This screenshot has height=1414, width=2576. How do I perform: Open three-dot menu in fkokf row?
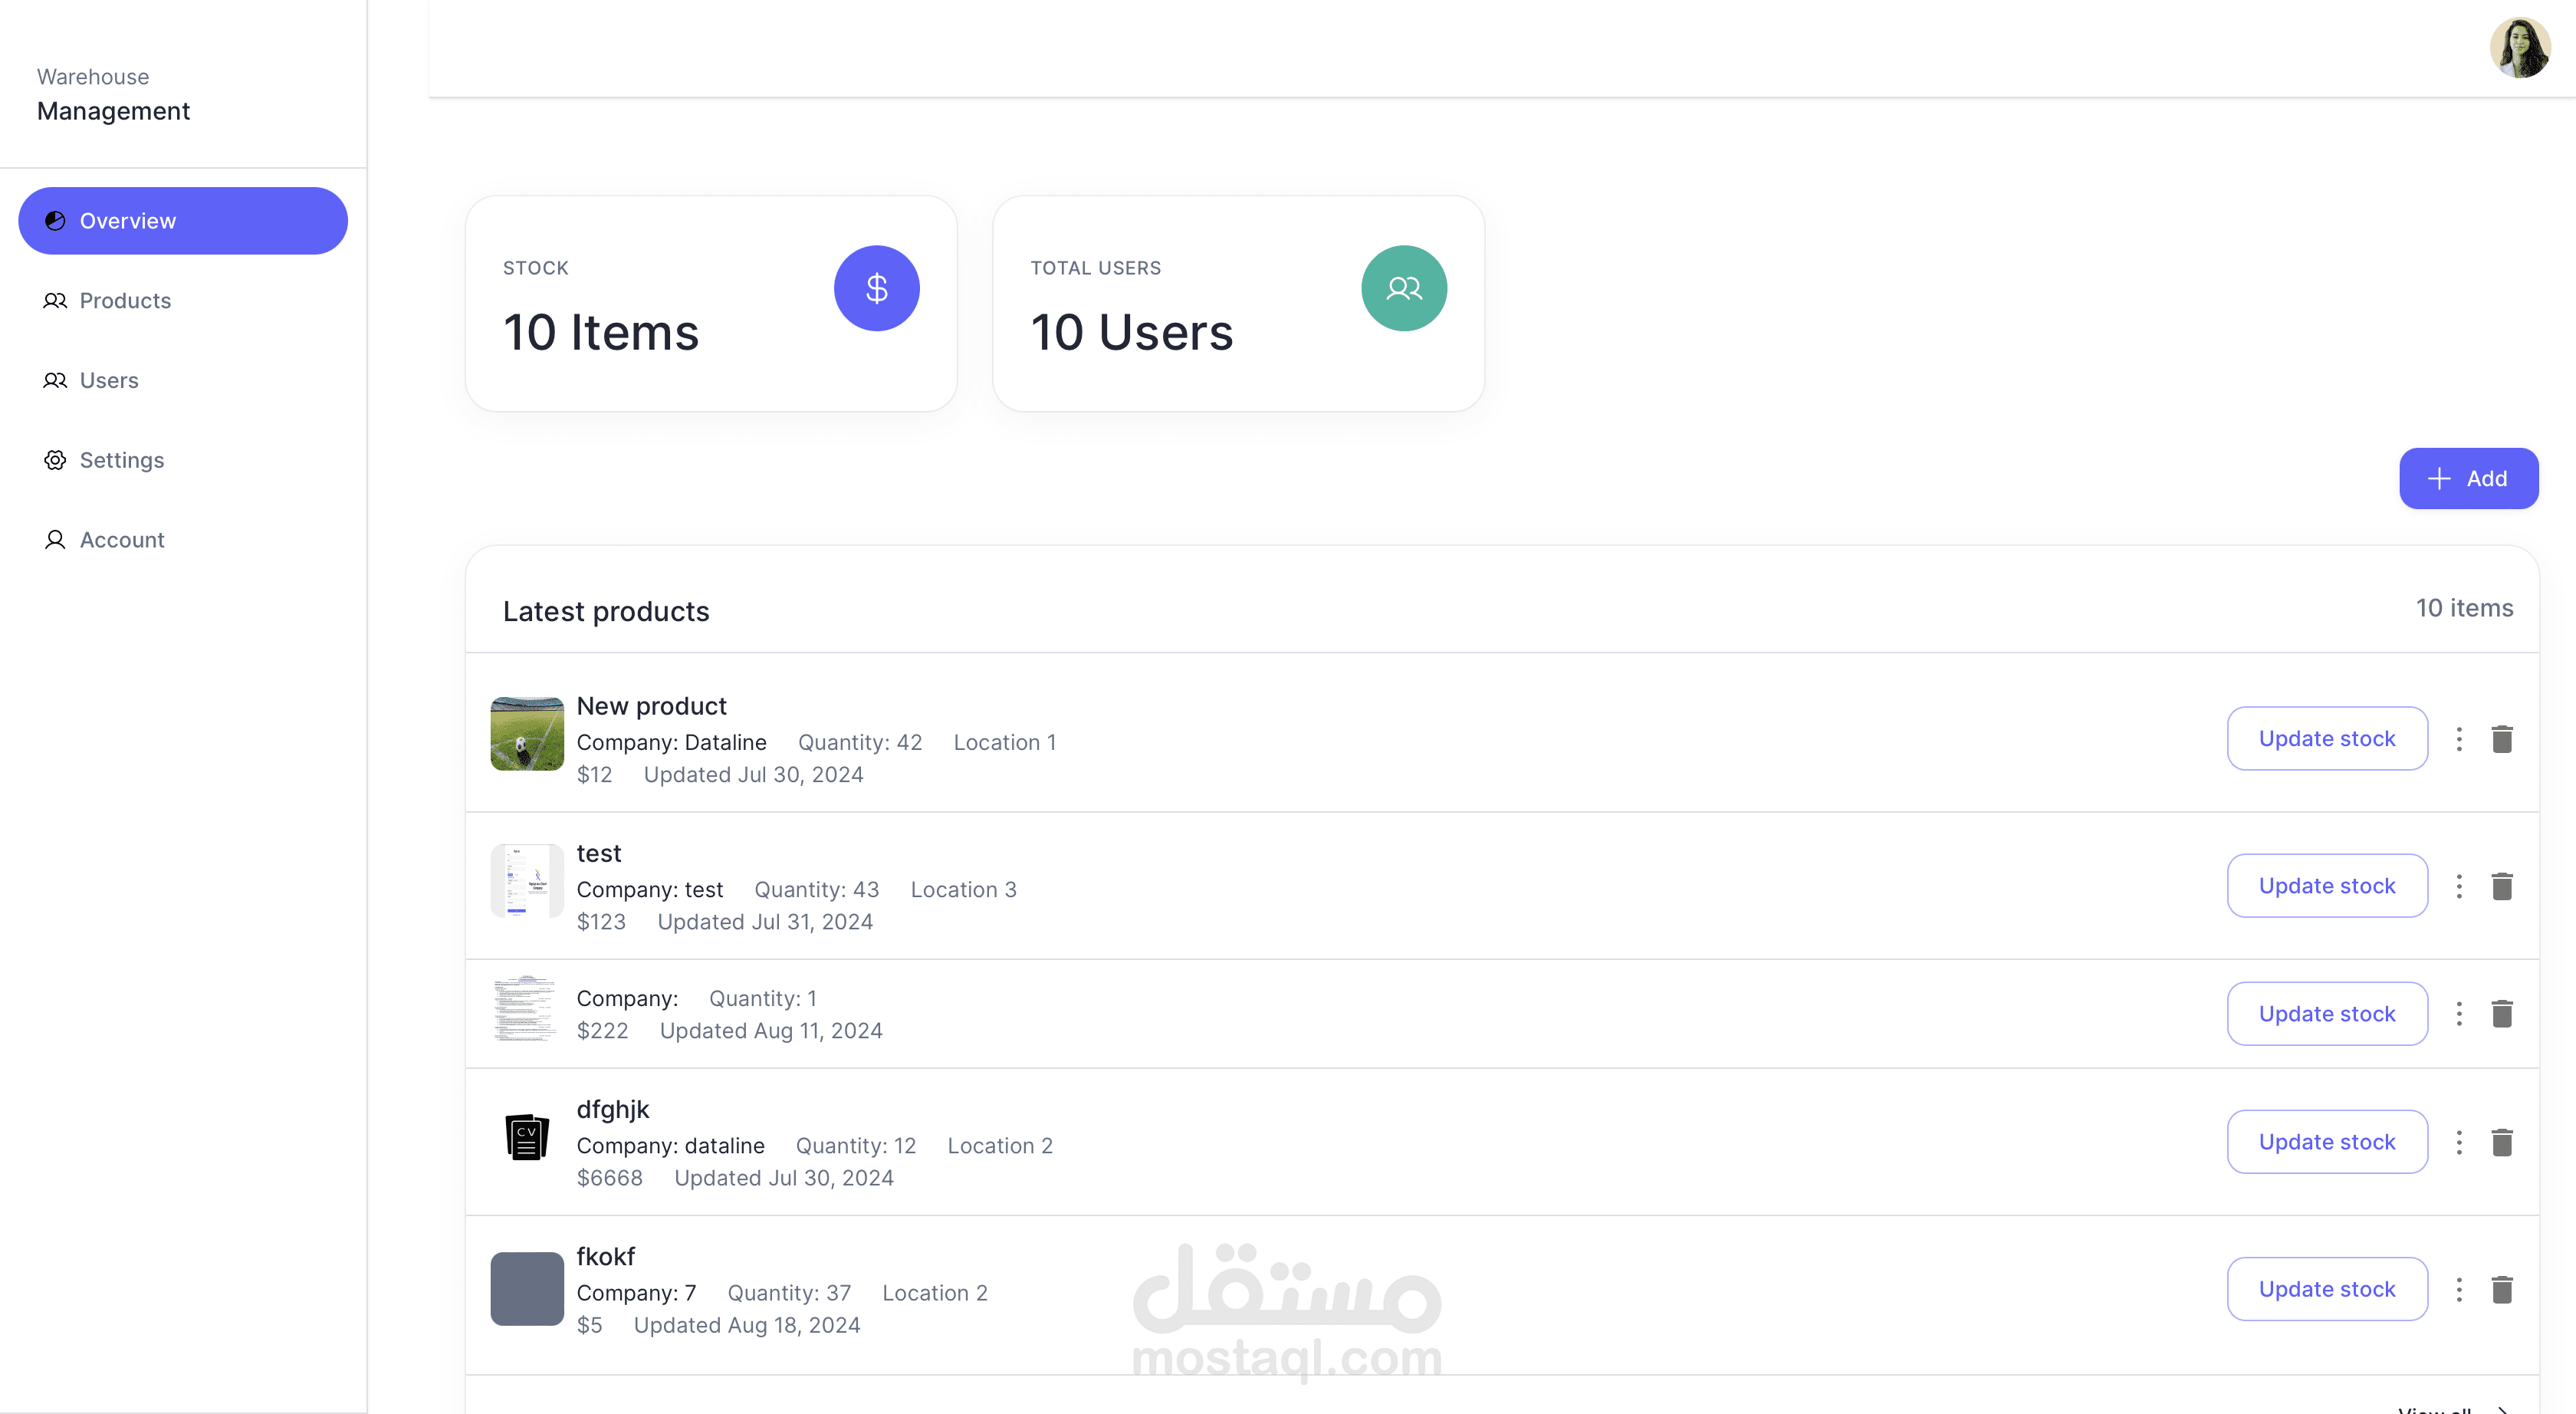coord(2459,1289)
